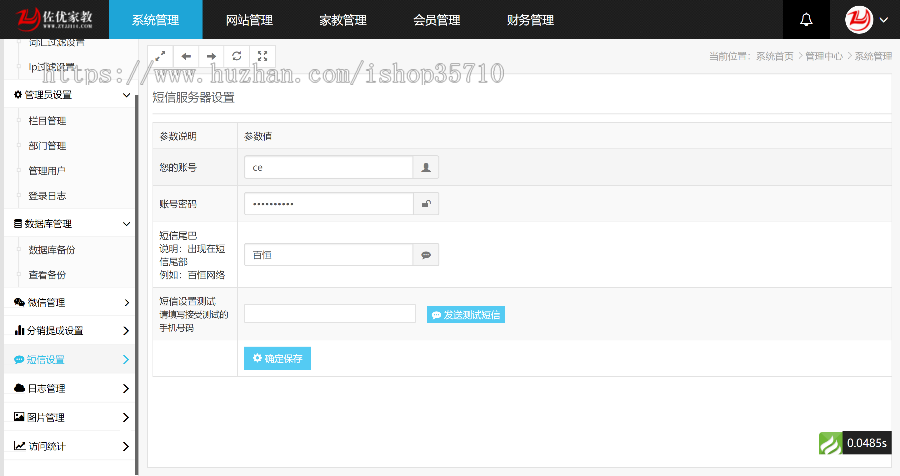The image size is (900, 476).
Task: Expand the 短信设置 menu
Action: tap(69, 359)
